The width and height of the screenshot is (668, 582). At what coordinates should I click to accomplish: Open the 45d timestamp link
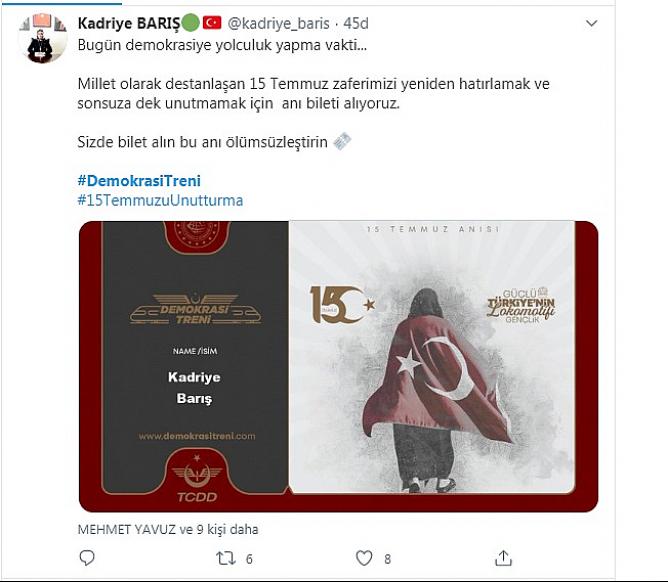(x=356, y=23)
